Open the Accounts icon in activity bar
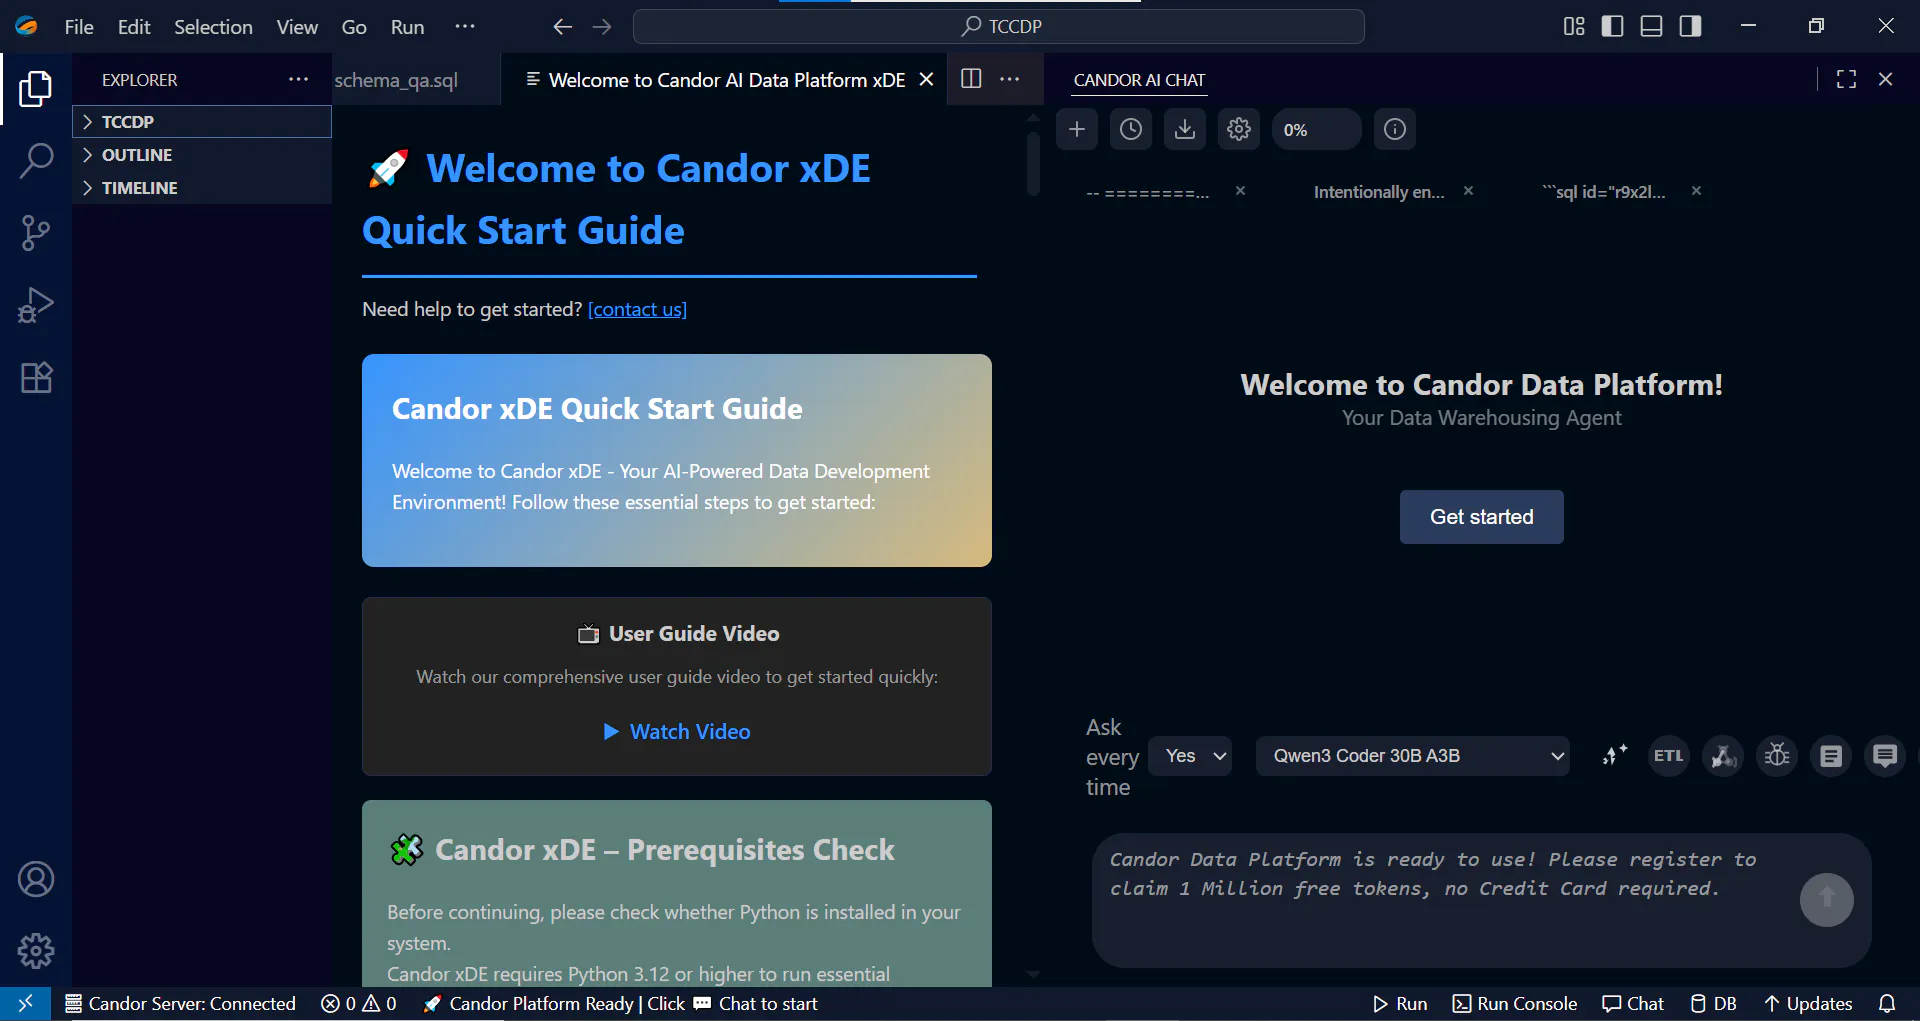 pyautogui.click(x=36, y=879)
